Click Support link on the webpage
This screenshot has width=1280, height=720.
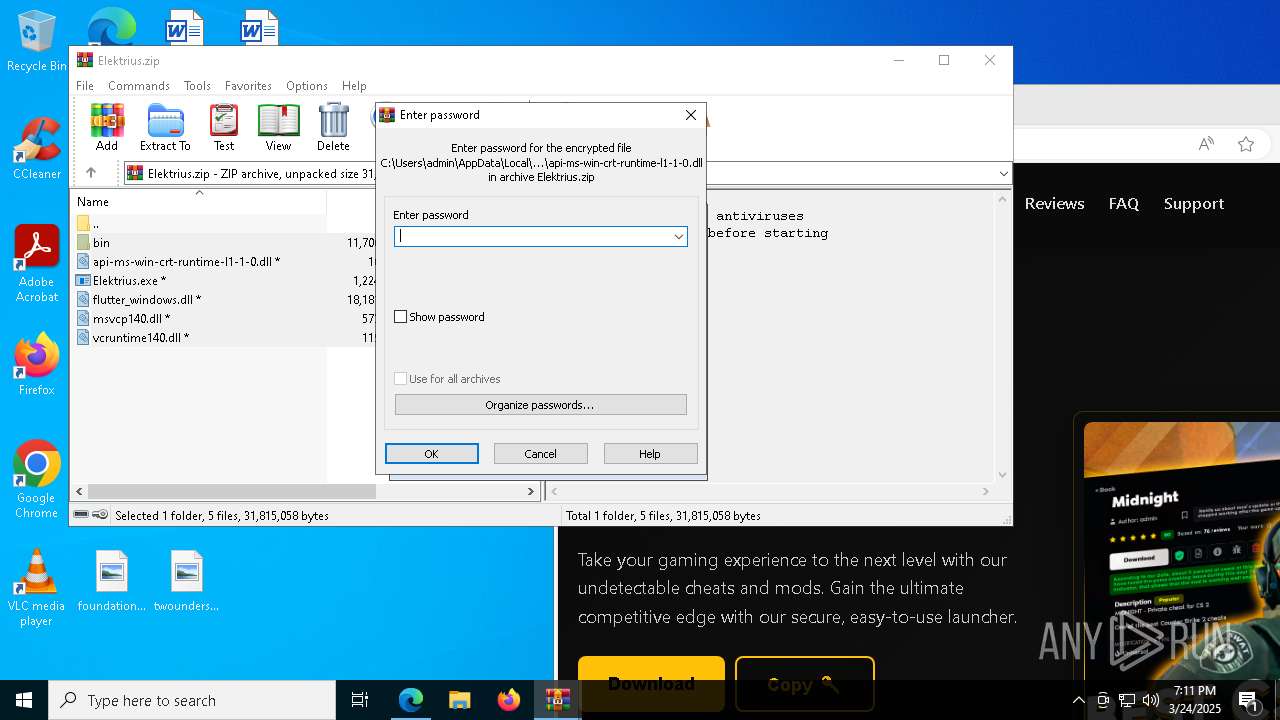1194,203
